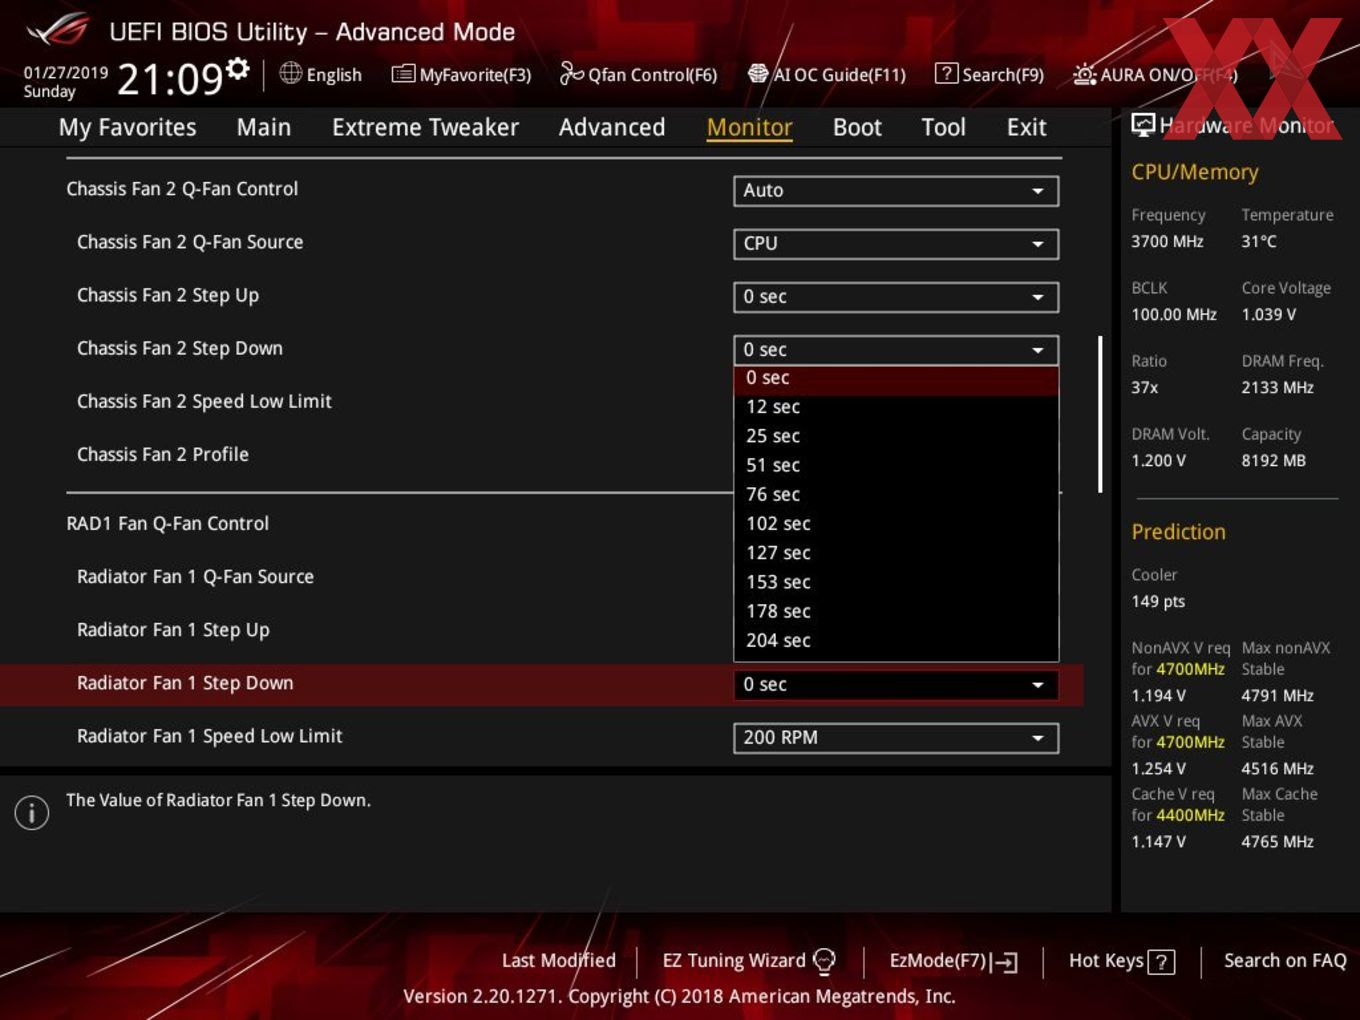The image size is (1360, 1020).
Task: Click the Cooler 149 pts value
Action: click(1158, 601)
